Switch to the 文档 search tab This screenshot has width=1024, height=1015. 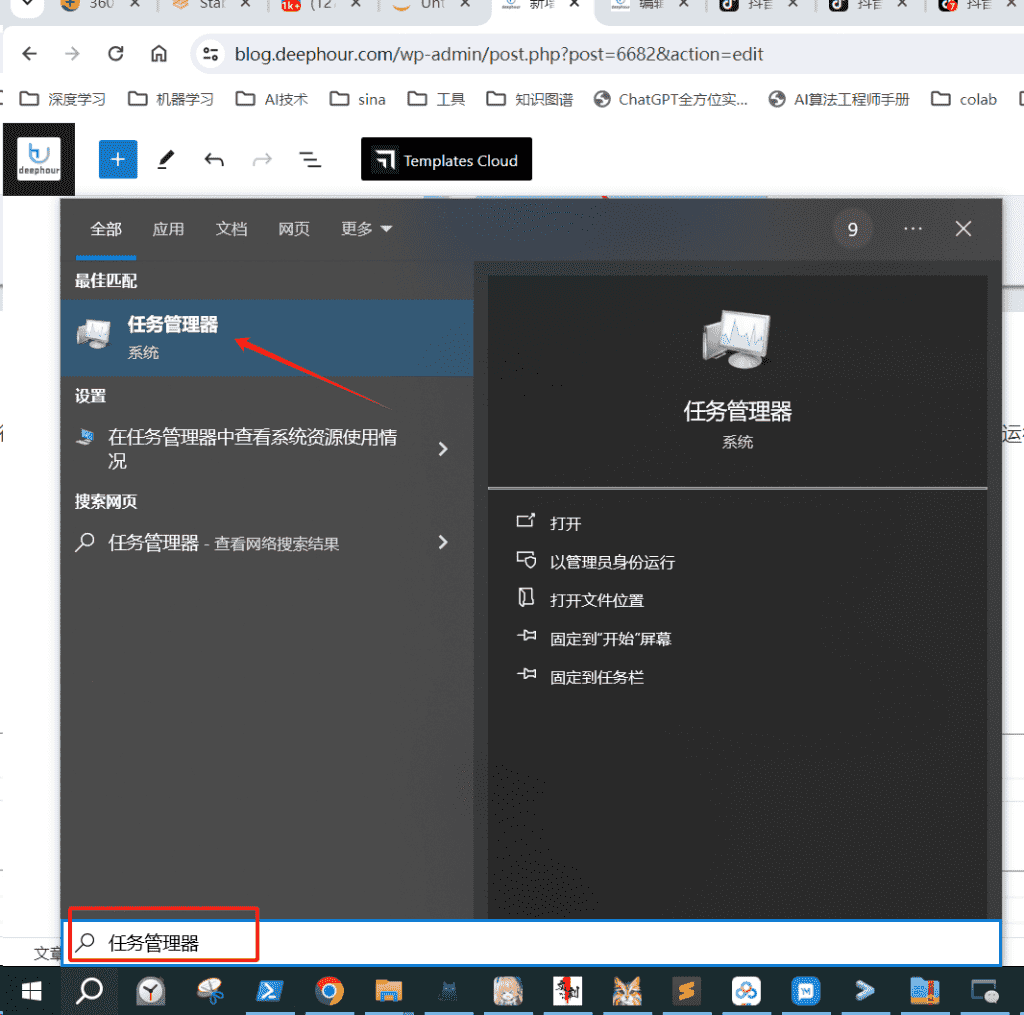pos(231,229)
